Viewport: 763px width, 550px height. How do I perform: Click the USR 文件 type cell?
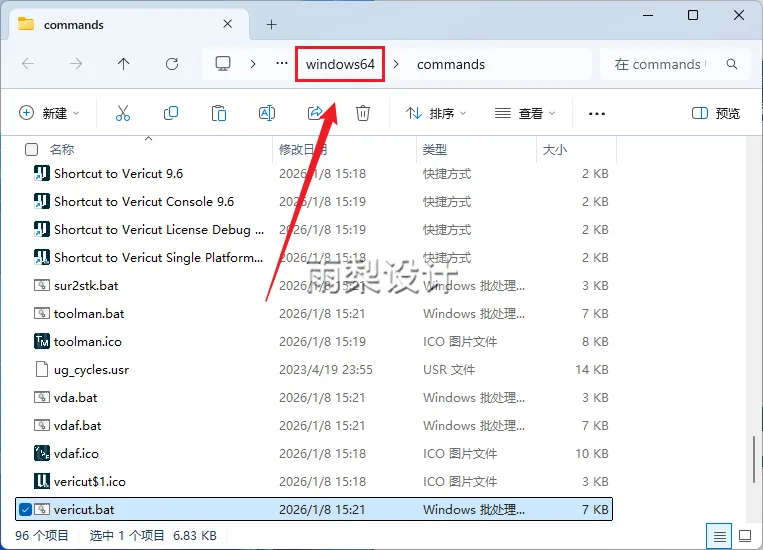(x=449, y=370)
